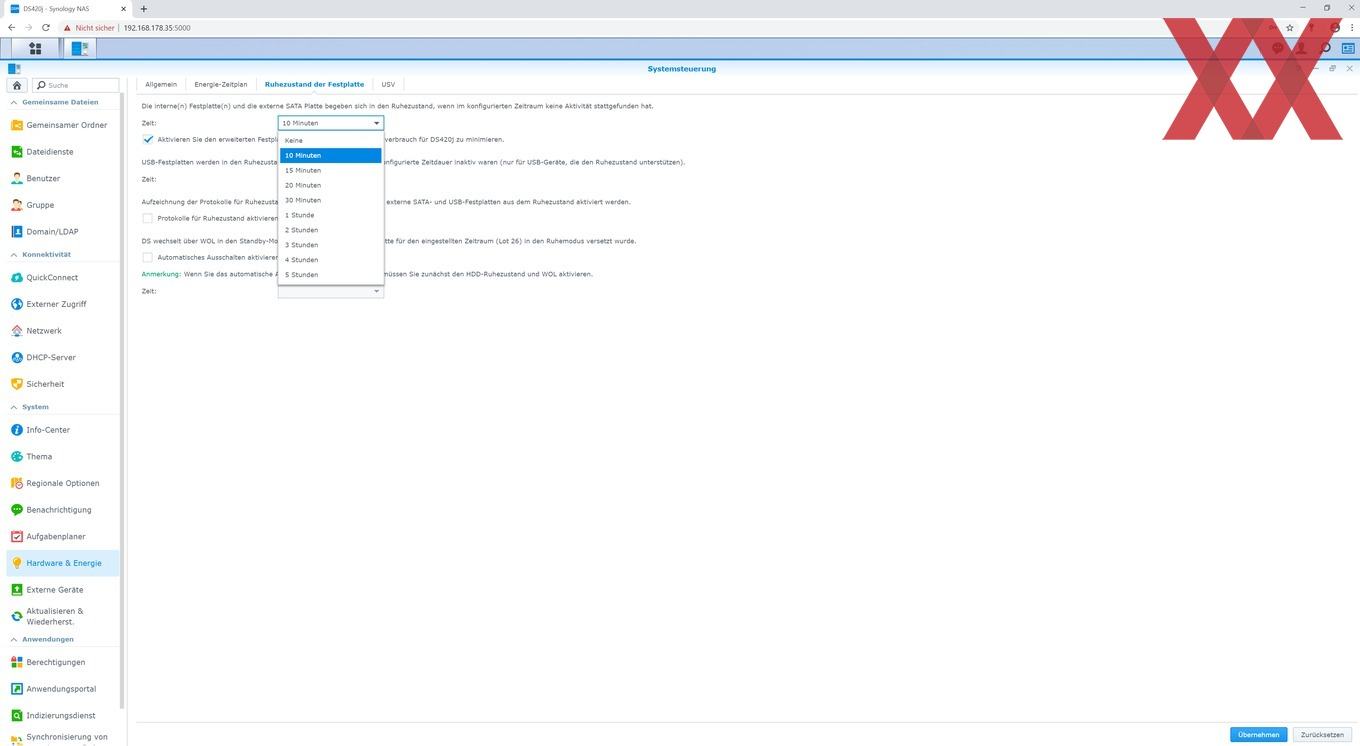Select the Ruhezustand der Festplatte tab

[314, 84]
